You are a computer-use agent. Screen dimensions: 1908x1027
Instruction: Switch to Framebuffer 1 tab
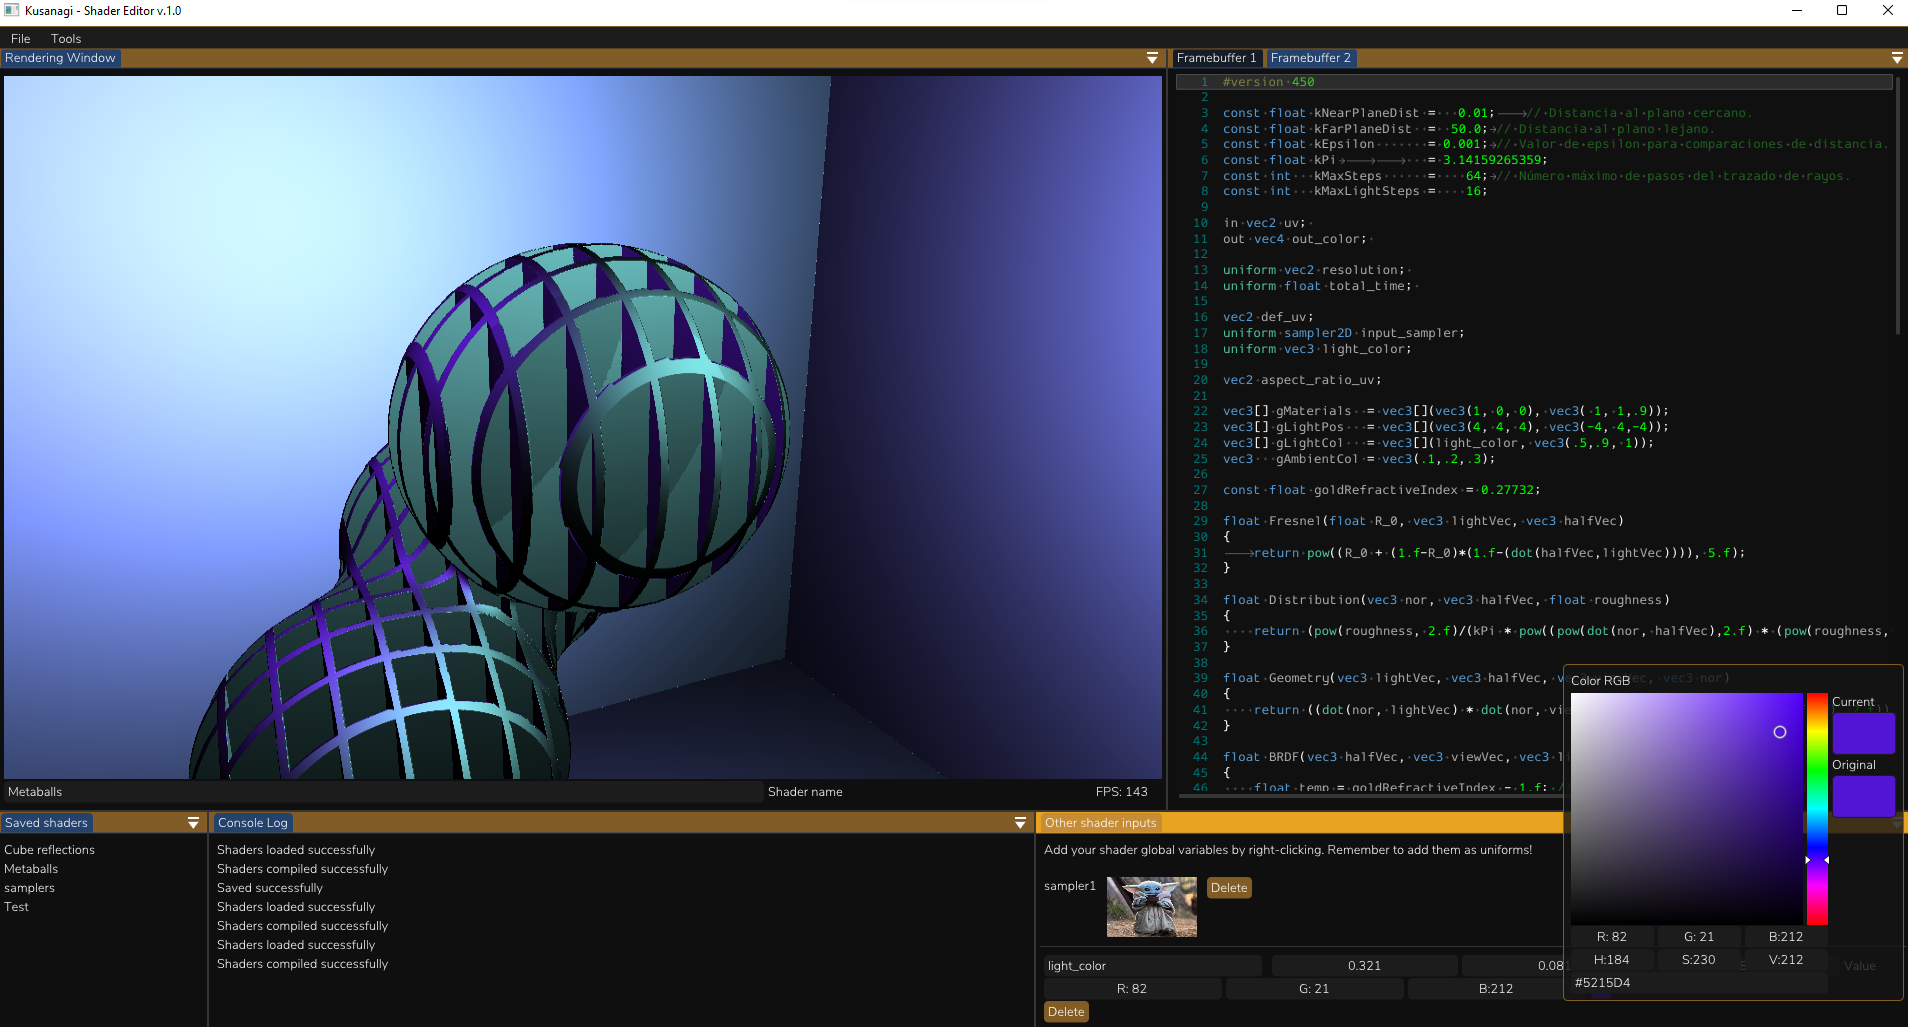1216,58
